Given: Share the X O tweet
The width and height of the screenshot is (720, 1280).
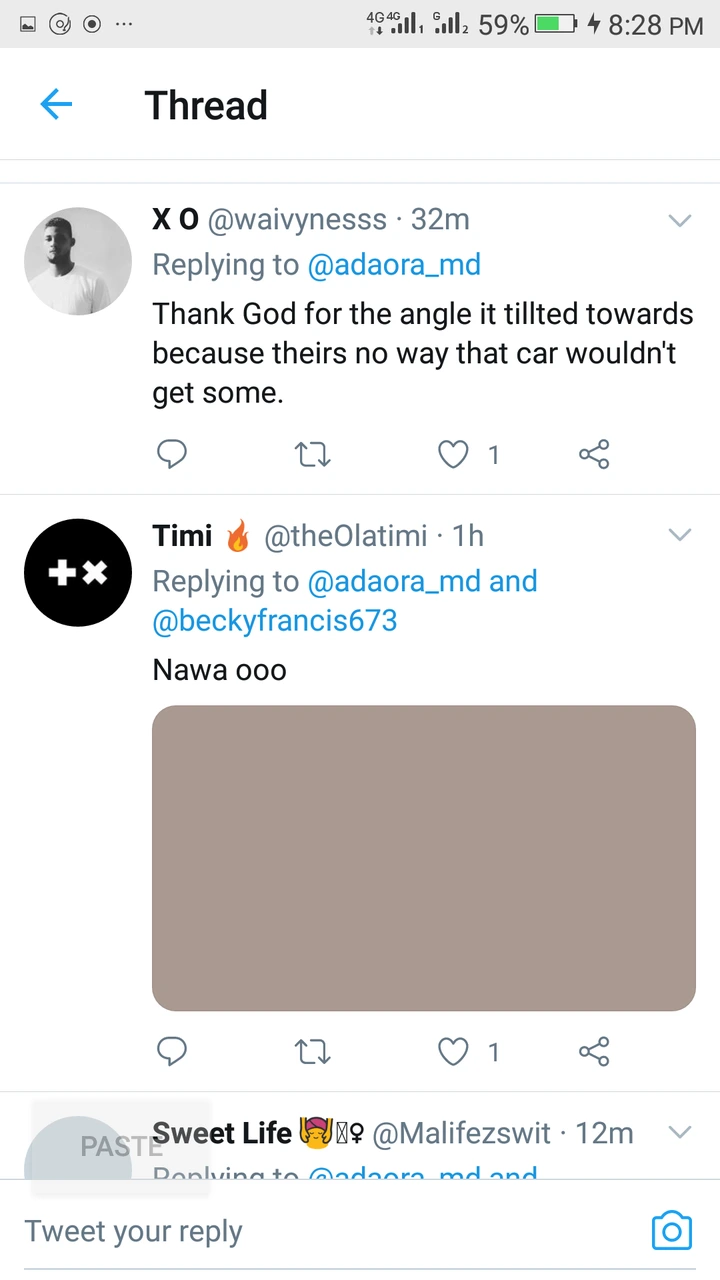Looking at the screenshot, I should tap(594, 455).
